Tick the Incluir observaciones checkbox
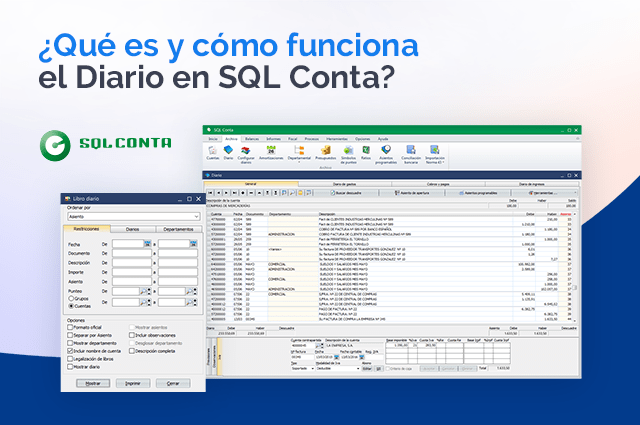The width and height of the screenshot is (640, 425). coord(131,335)
